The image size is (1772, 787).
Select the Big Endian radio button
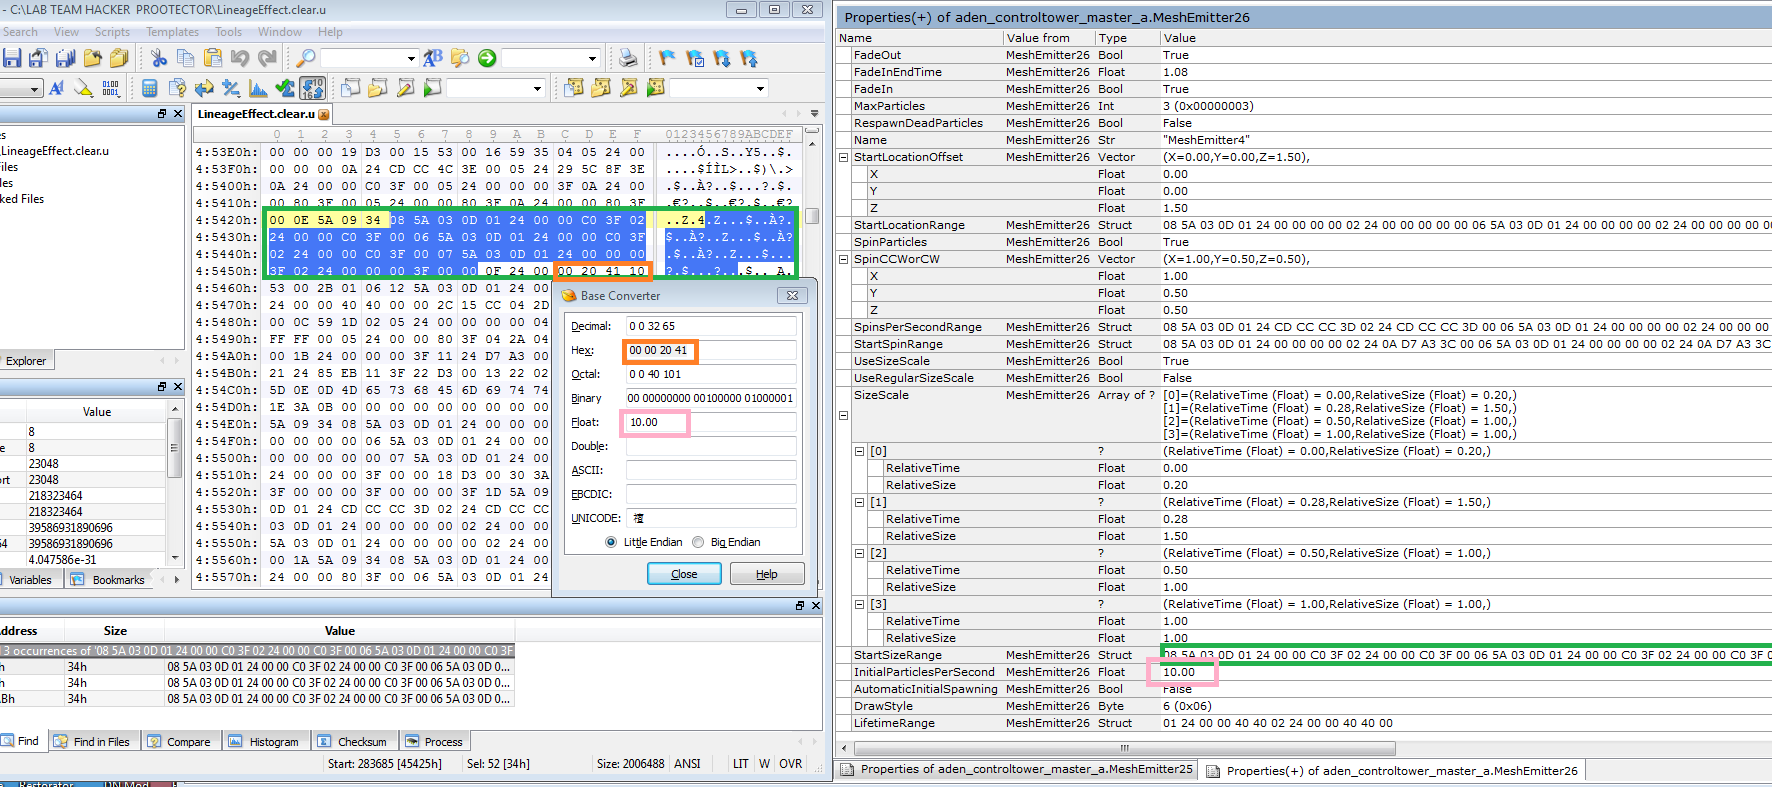tap(698, 542)
